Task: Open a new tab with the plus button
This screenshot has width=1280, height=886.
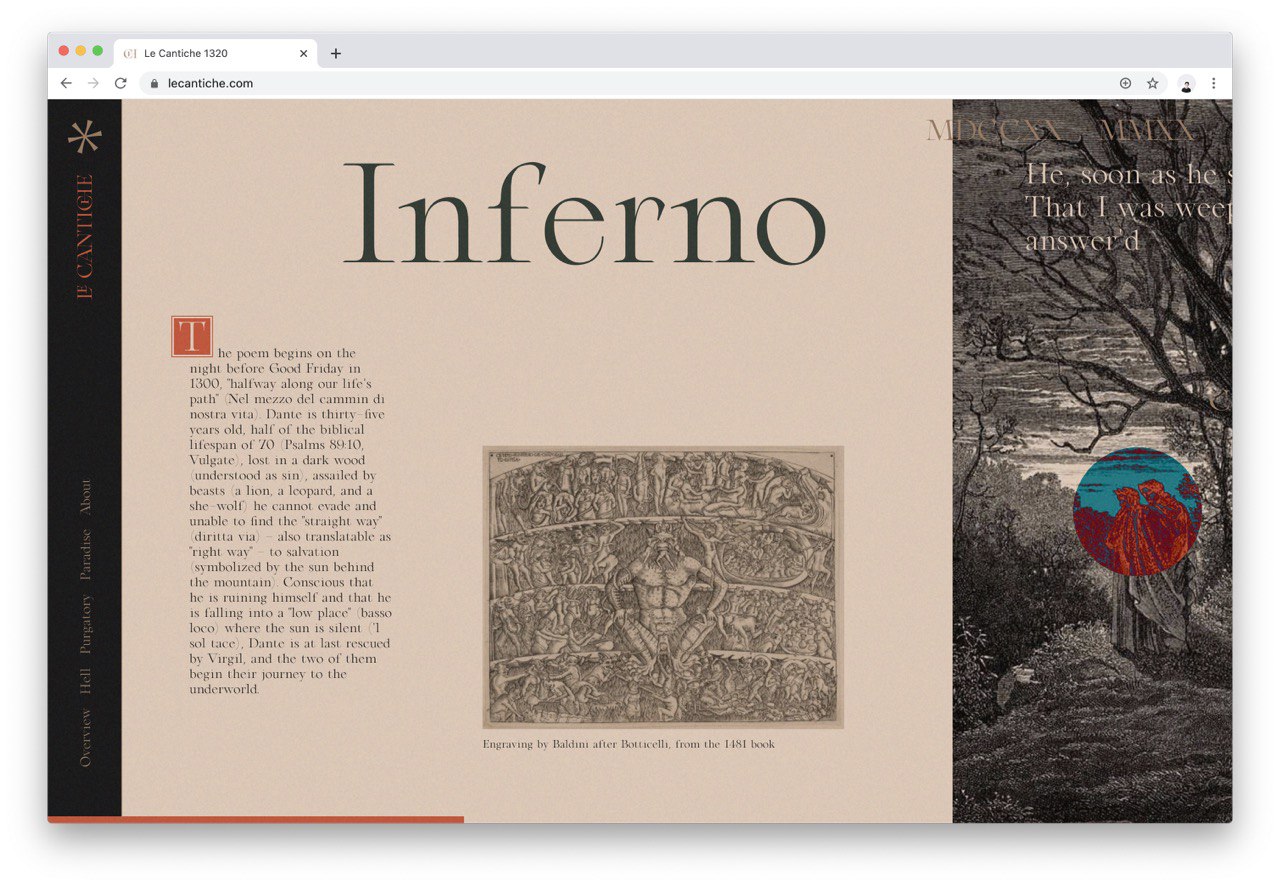Action: coord(336,53)
